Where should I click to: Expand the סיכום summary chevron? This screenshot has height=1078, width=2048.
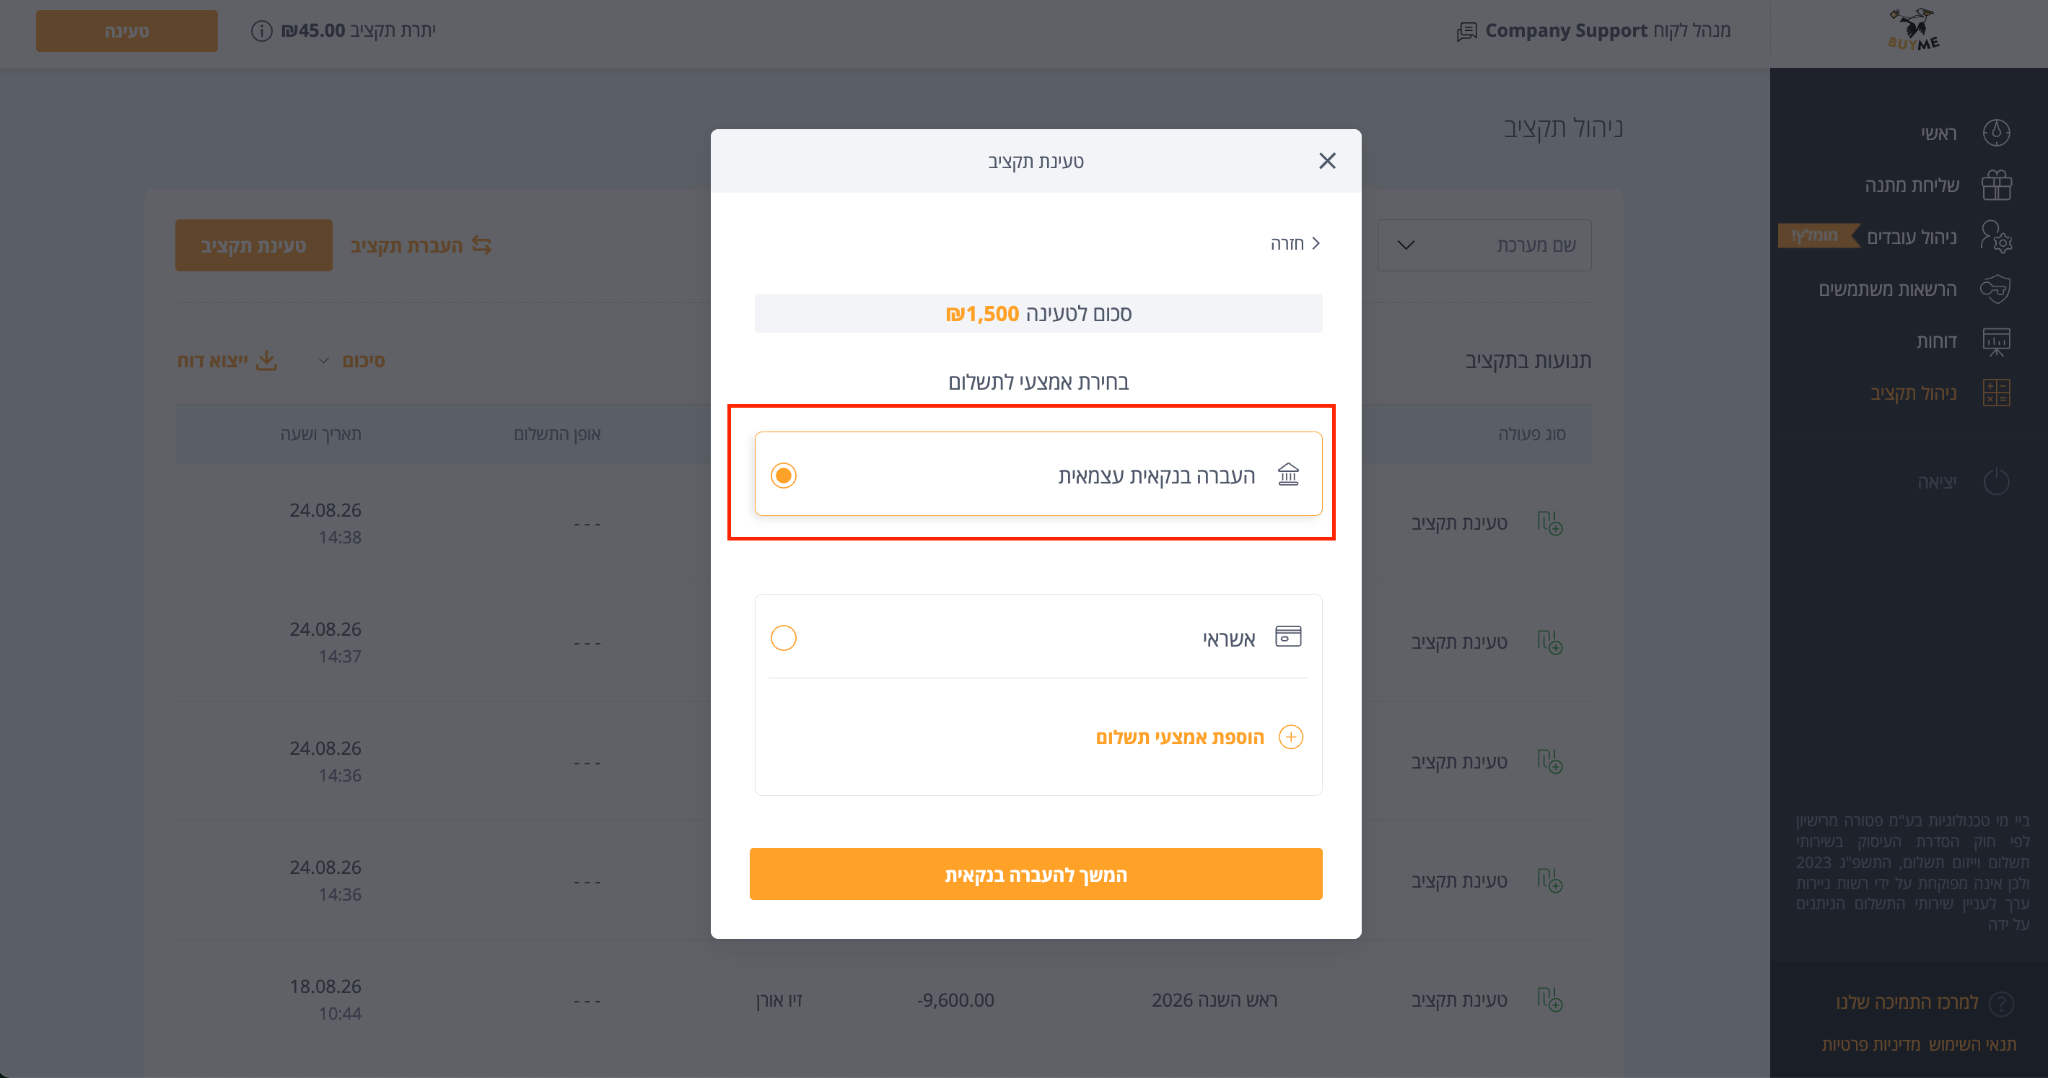click(x=323, y=360)
